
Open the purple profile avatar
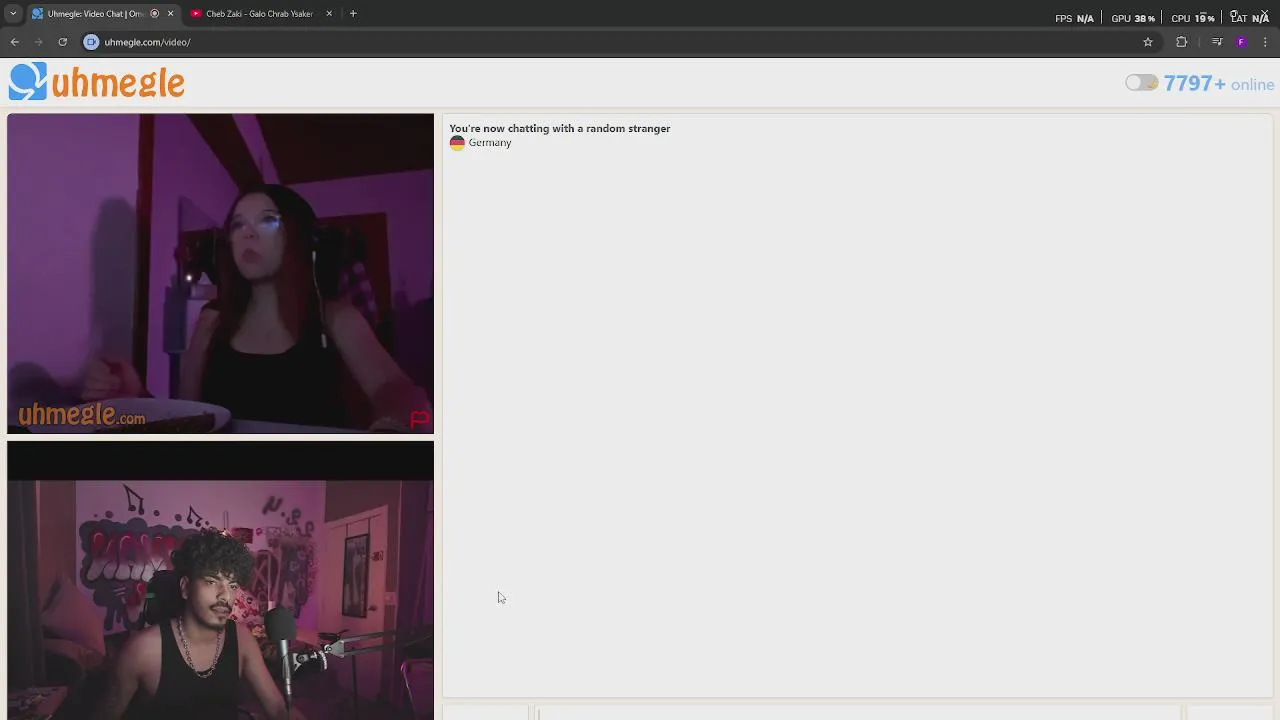click(x=1241, y=42)
